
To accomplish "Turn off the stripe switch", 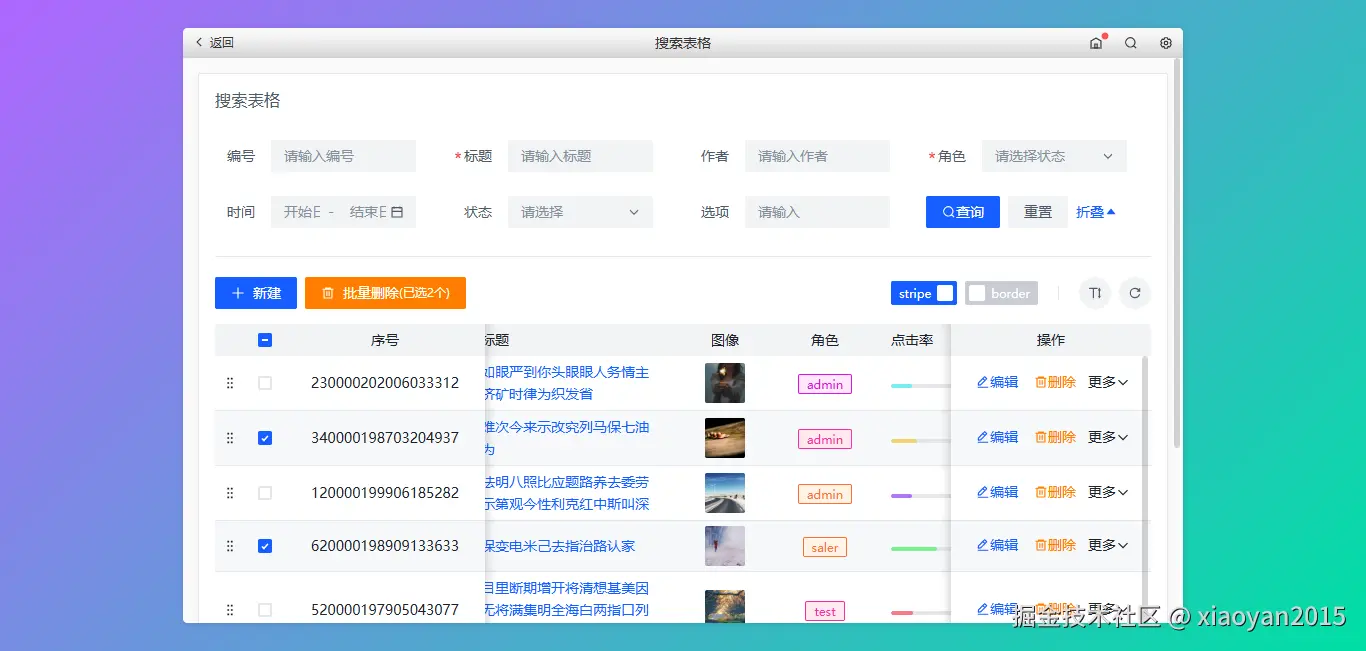I will (924, 293).
